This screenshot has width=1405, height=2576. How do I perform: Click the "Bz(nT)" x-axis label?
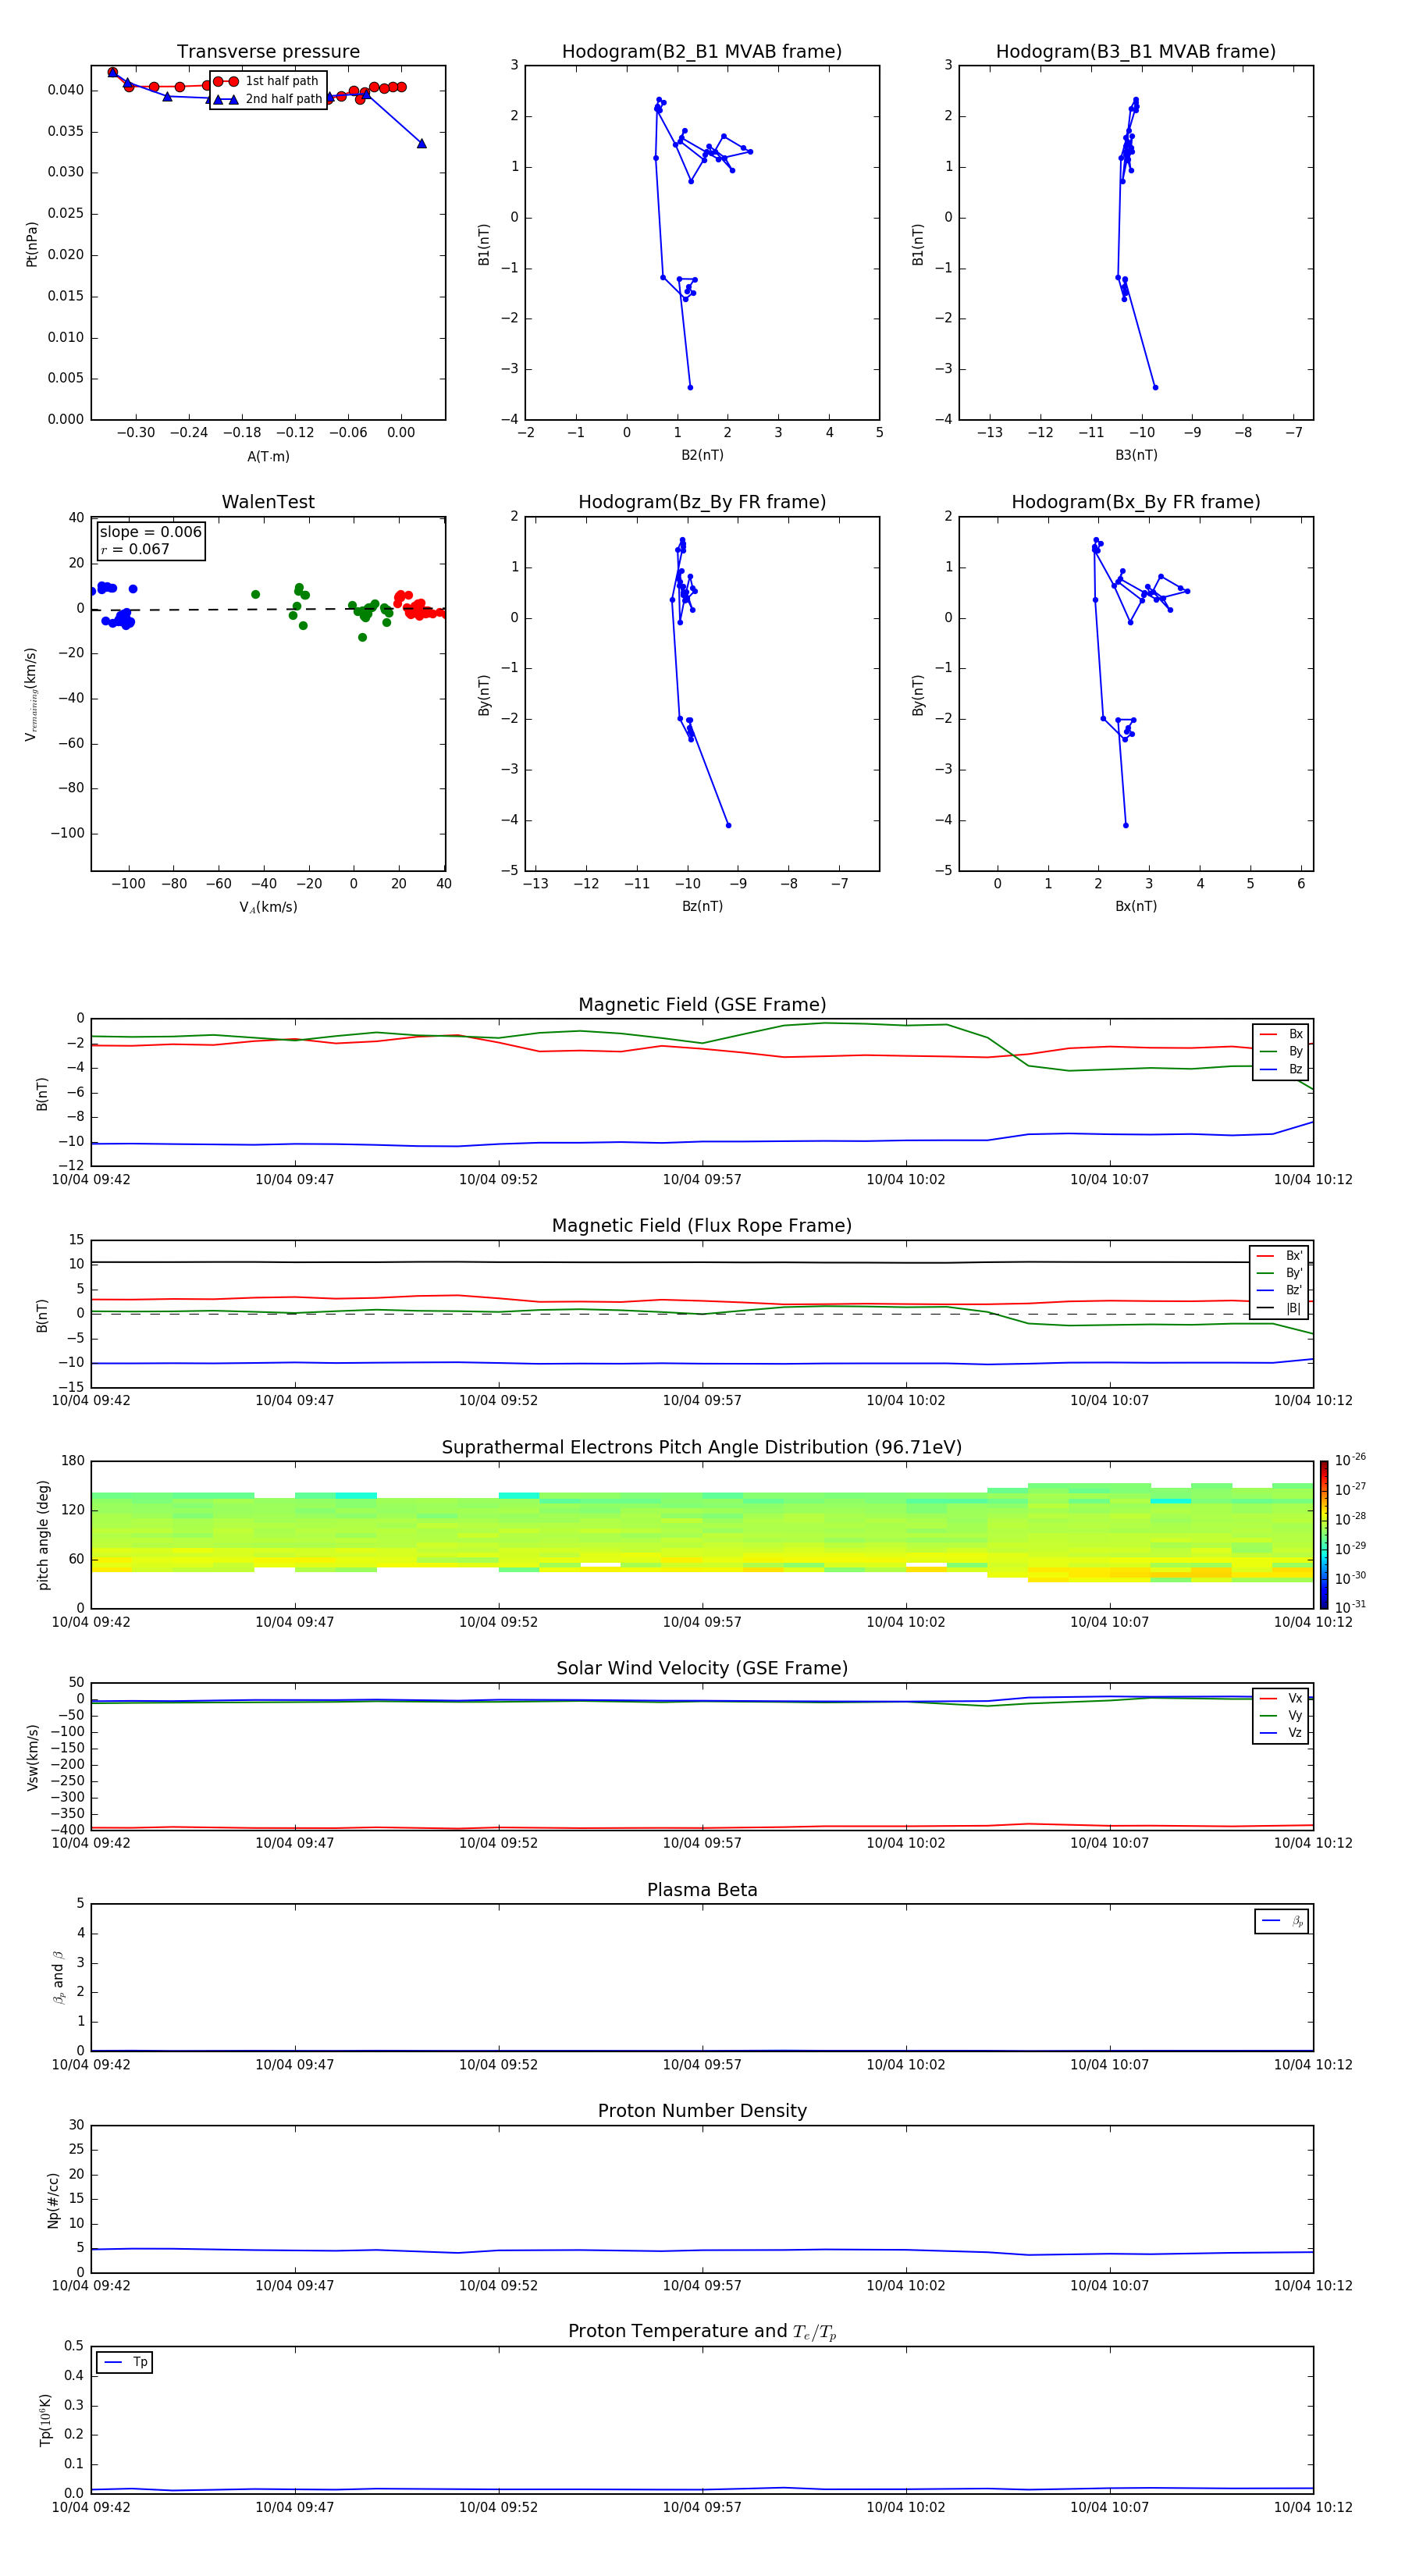(x=702, y=906)
